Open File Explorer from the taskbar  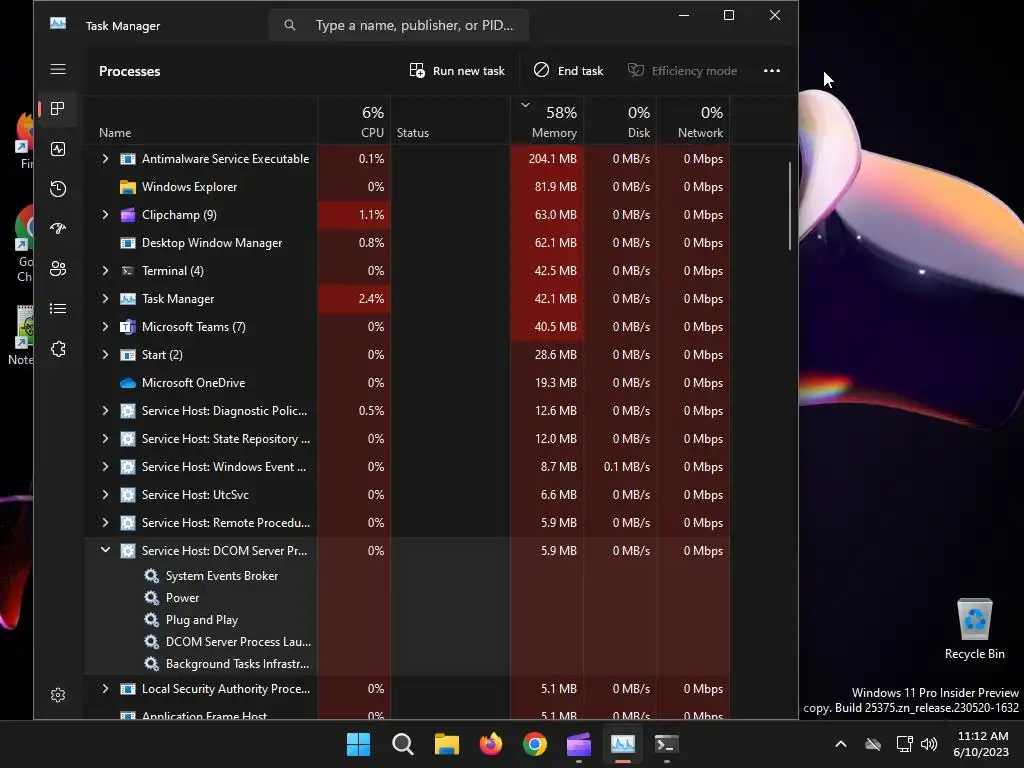click(447, 744)
